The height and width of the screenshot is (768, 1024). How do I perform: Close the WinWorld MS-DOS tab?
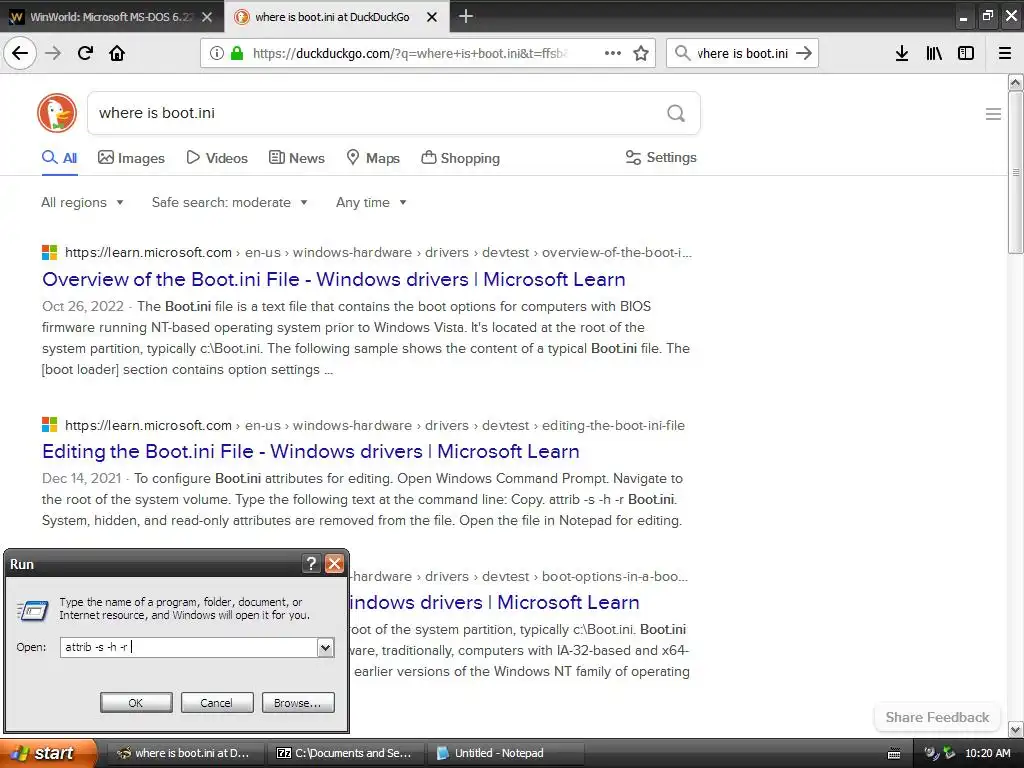click(x=207, y=17)
